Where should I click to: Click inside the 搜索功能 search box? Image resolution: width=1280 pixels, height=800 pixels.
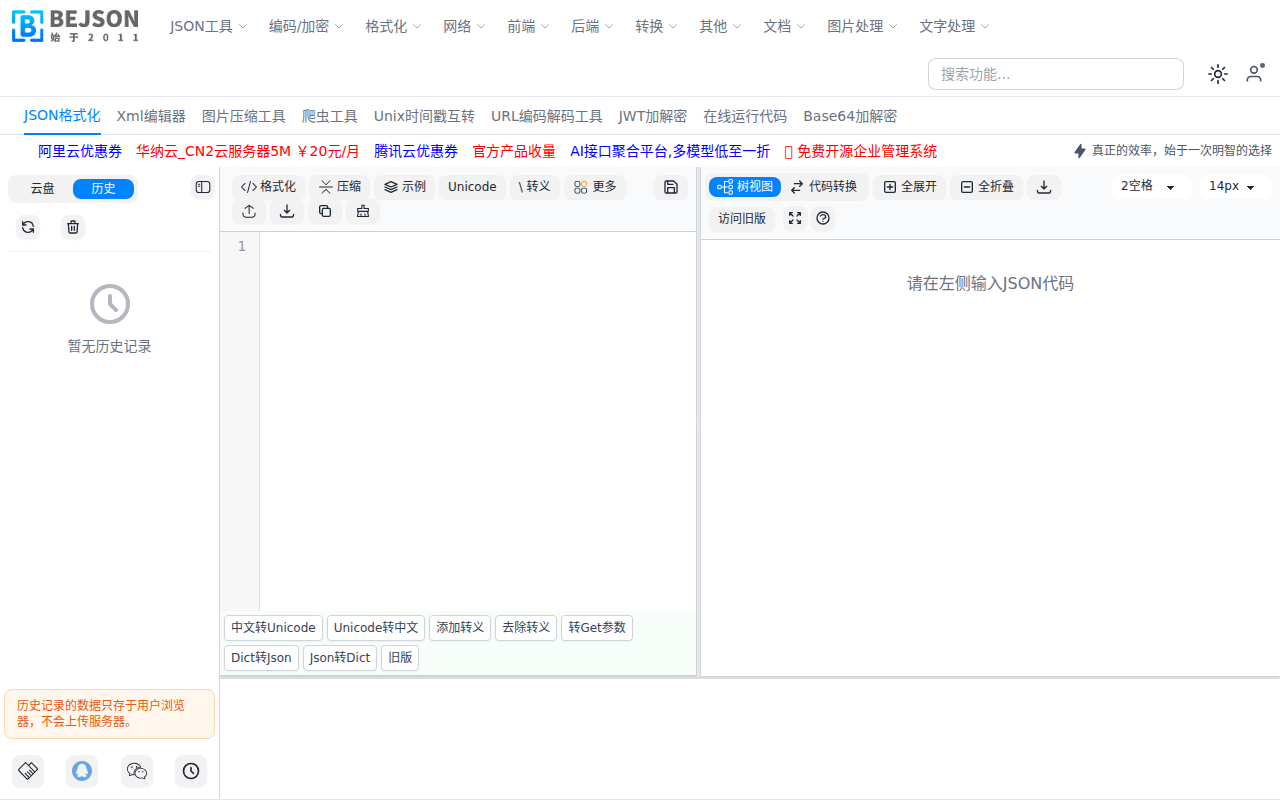[1055, 73]
